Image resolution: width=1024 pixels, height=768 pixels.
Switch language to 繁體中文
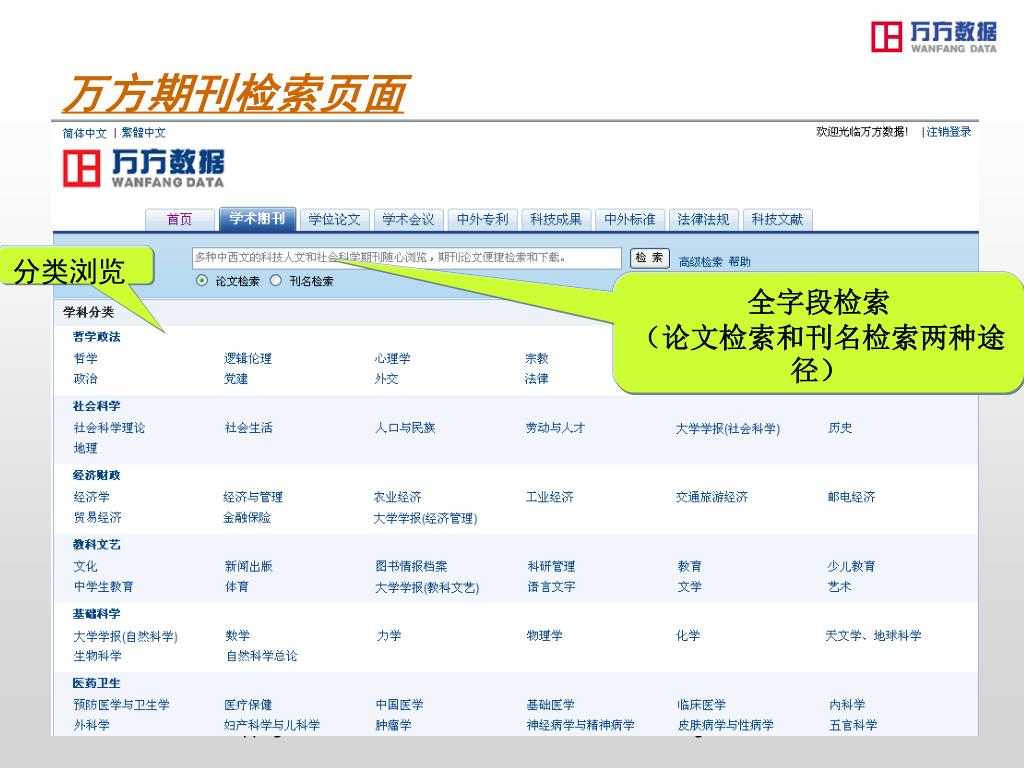point(144,133)
